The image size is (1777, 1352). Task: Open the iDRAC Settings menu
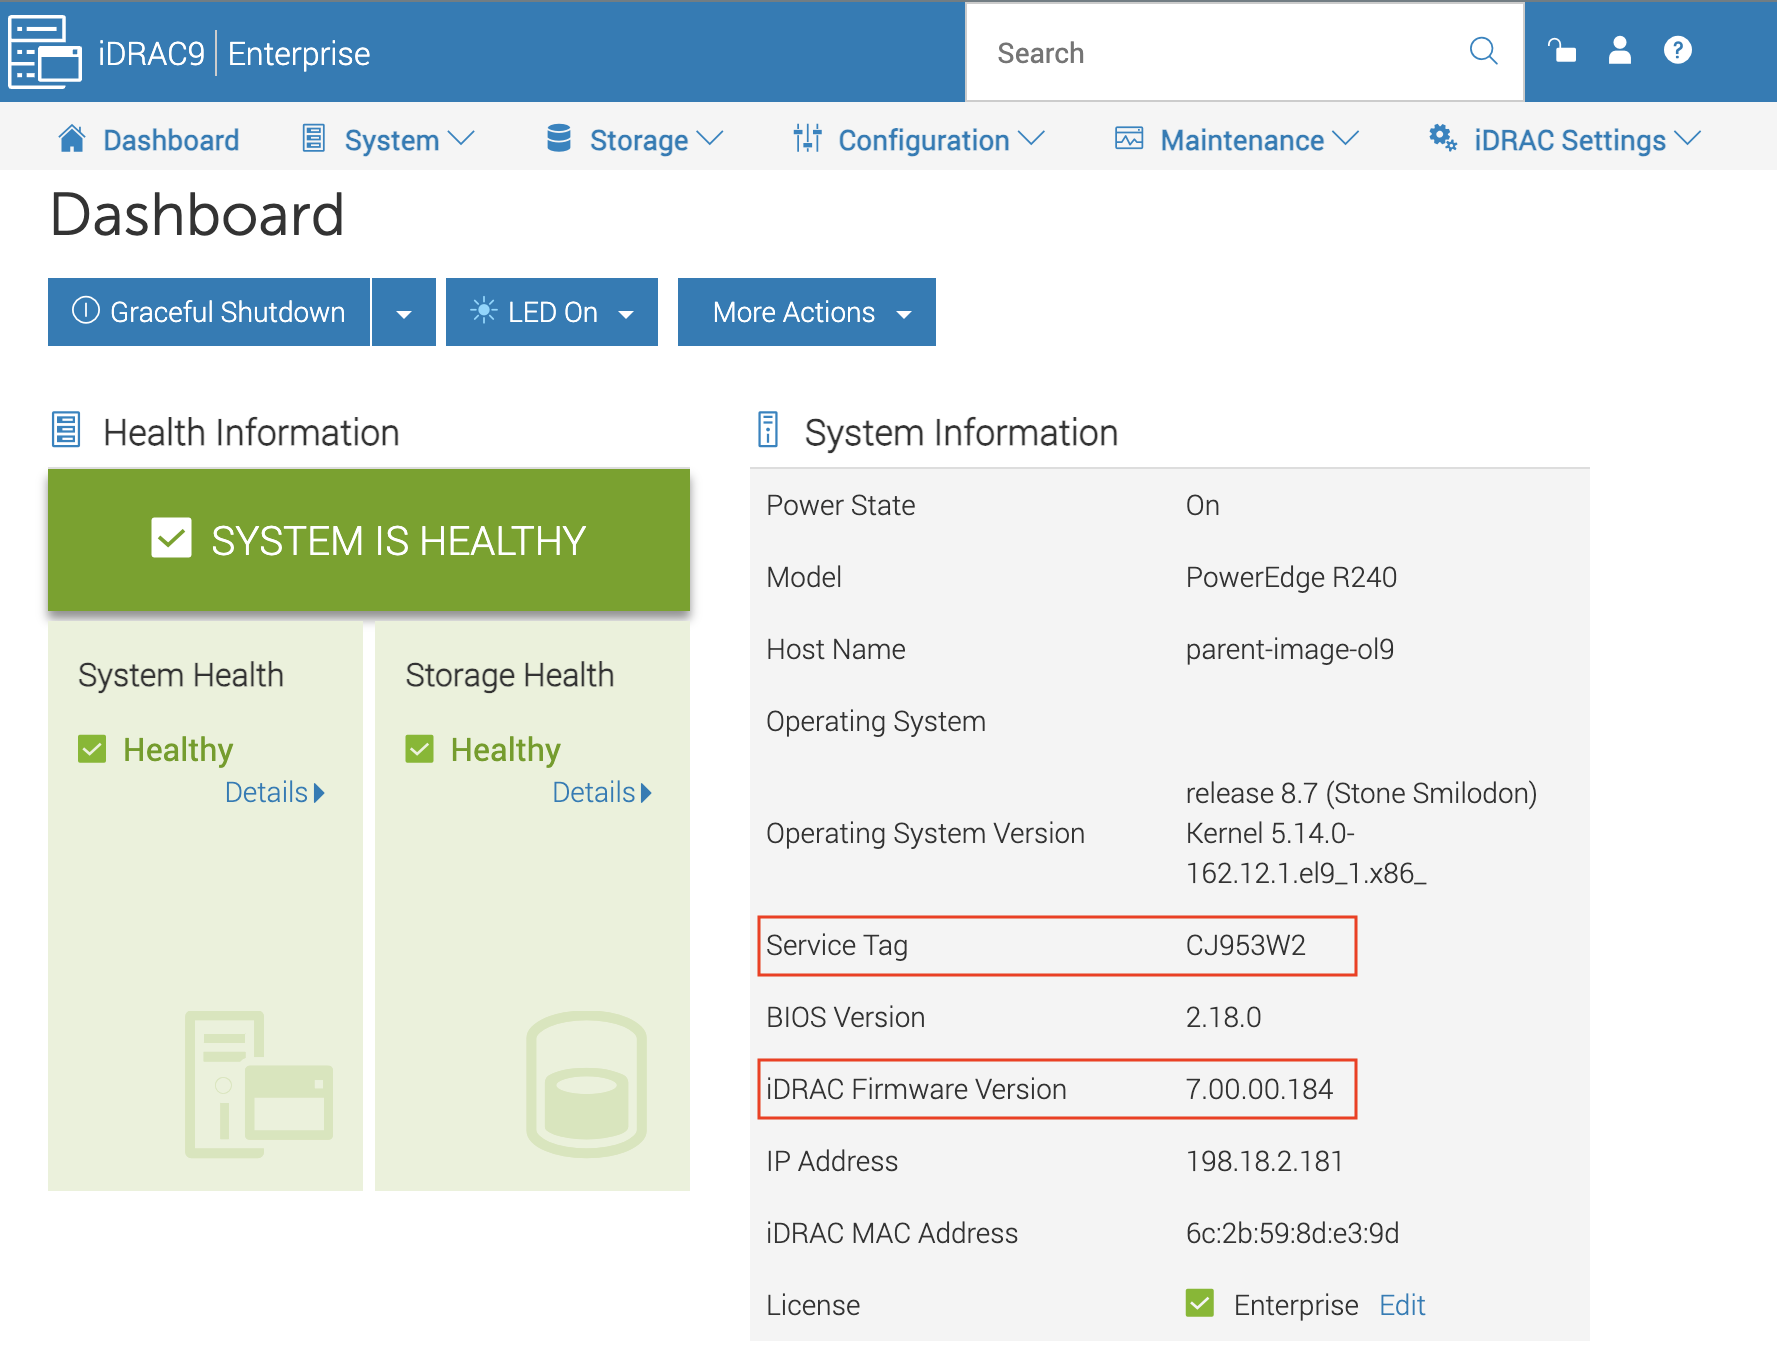(x=1565, y=140)
